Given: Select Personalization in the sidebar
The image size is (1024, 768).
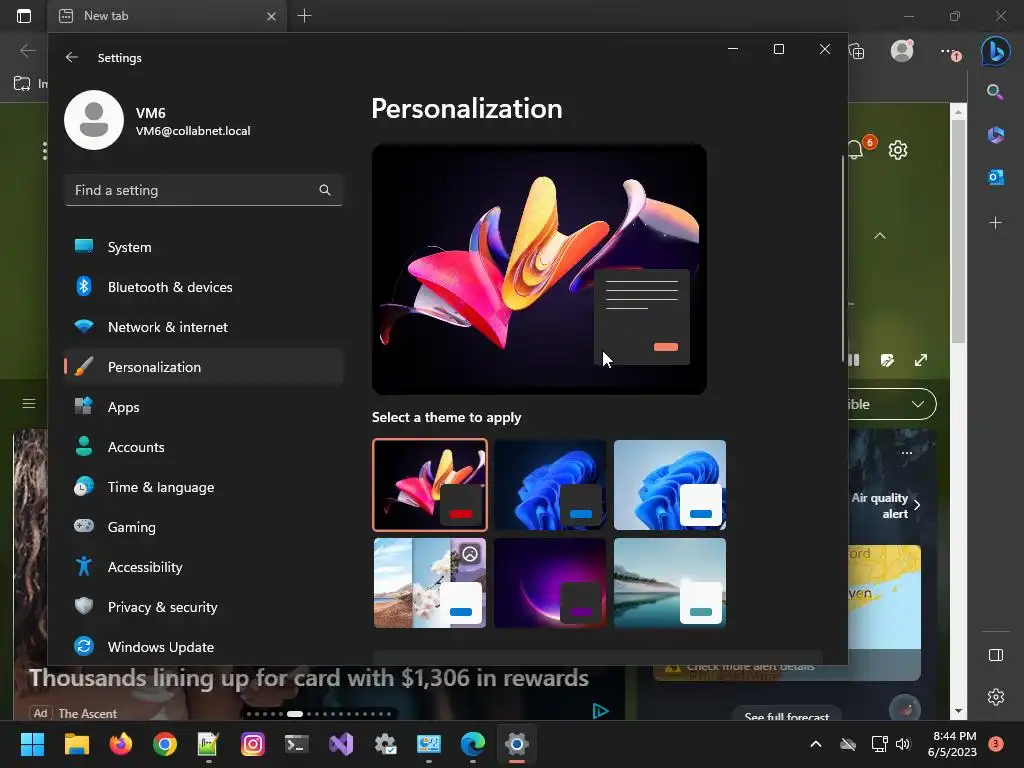Looking at the screenshot, I should [204, 366].
